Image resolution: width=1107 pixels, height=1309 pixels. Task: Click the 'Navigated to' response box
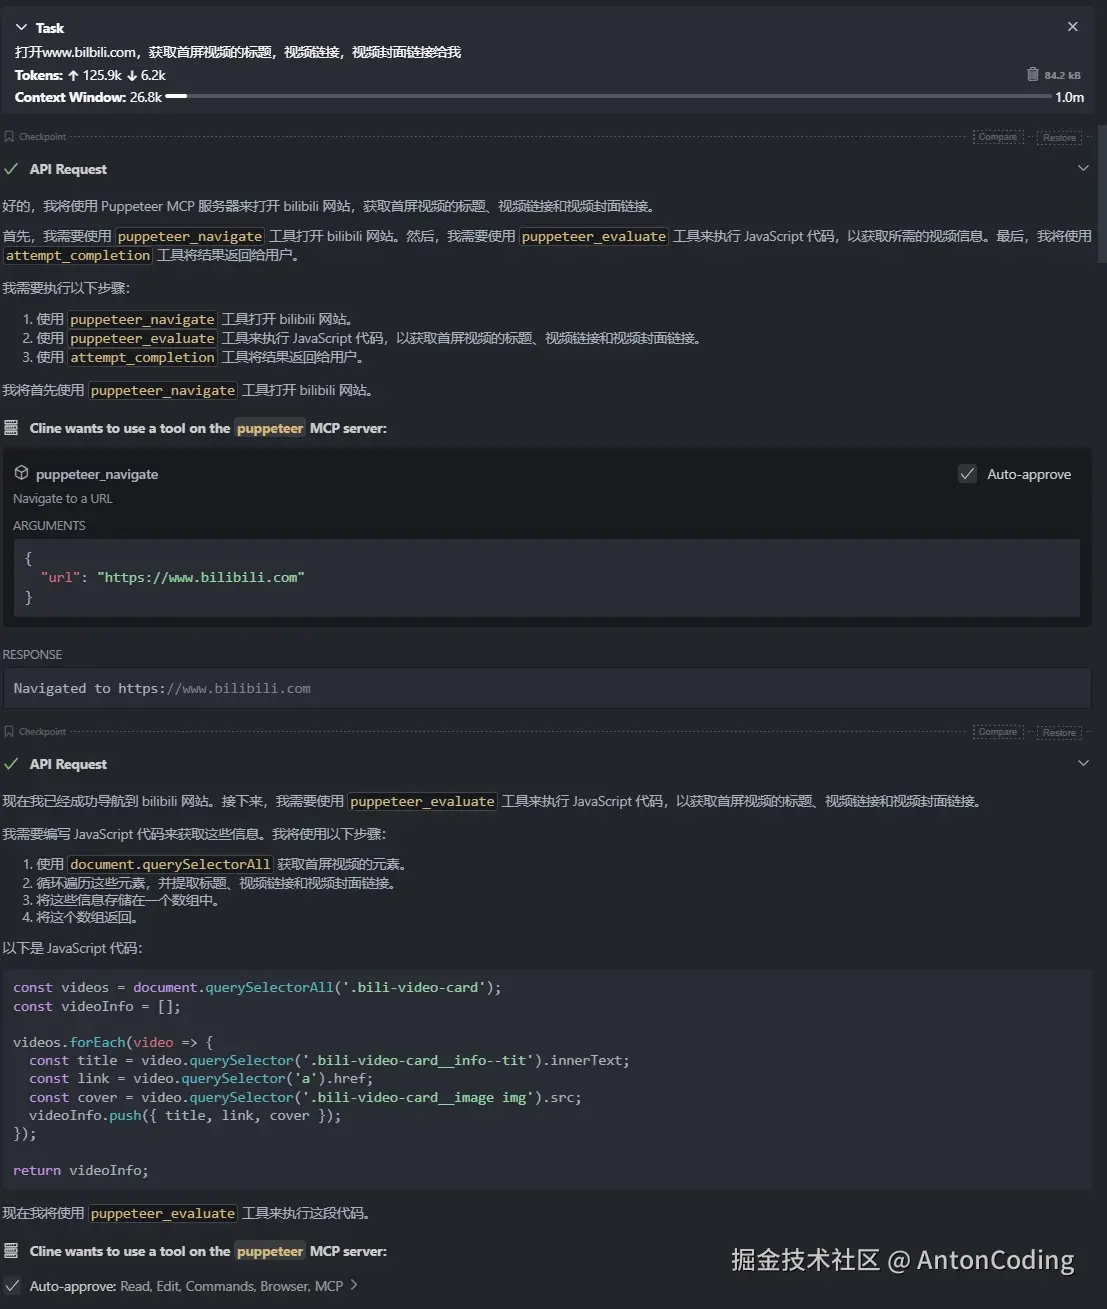546,688
